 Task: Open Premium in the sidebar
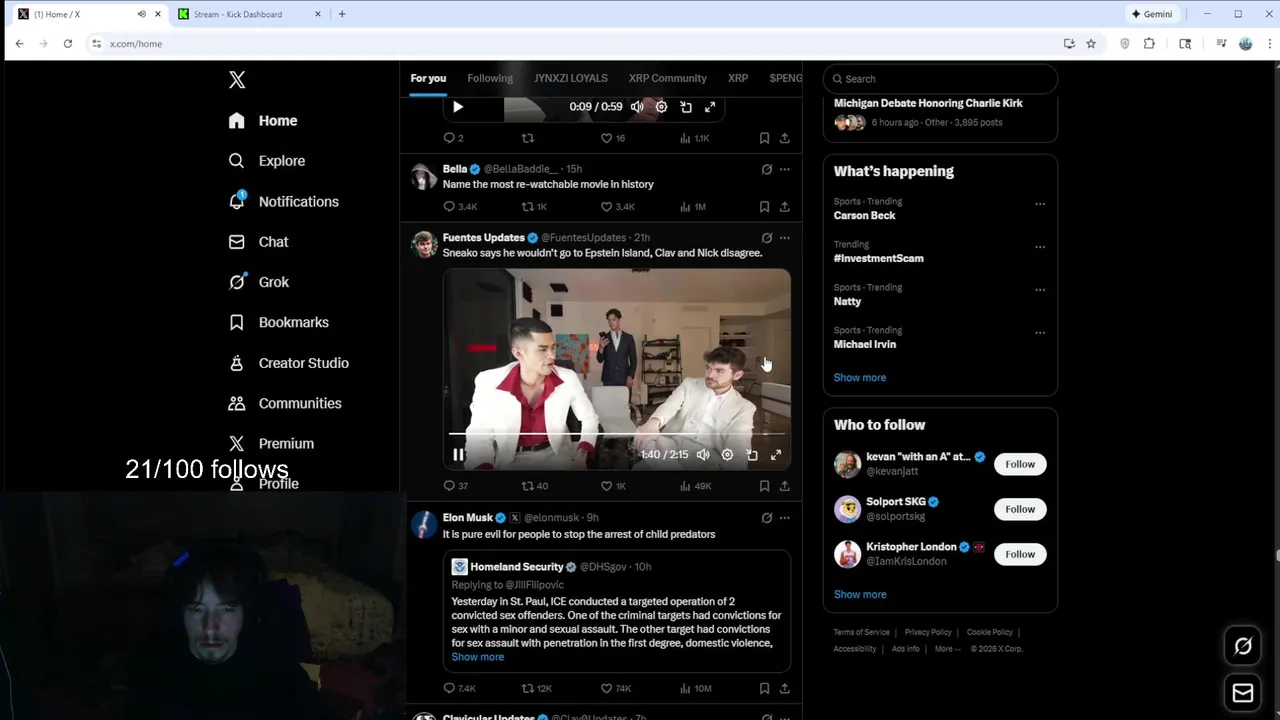[x=271, y=443]
